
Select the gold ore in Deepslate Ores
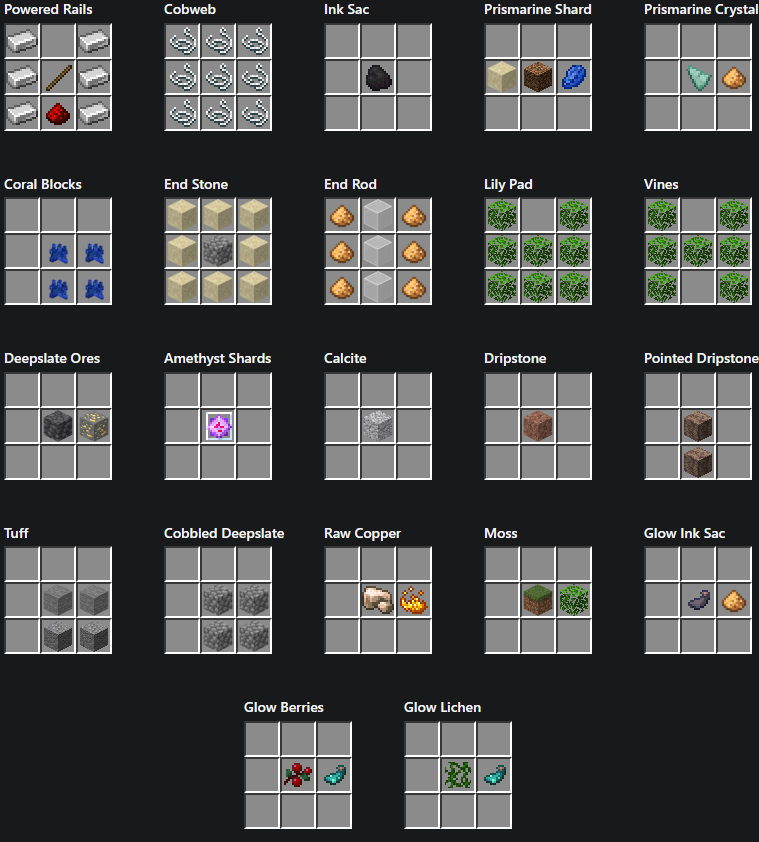94,426
